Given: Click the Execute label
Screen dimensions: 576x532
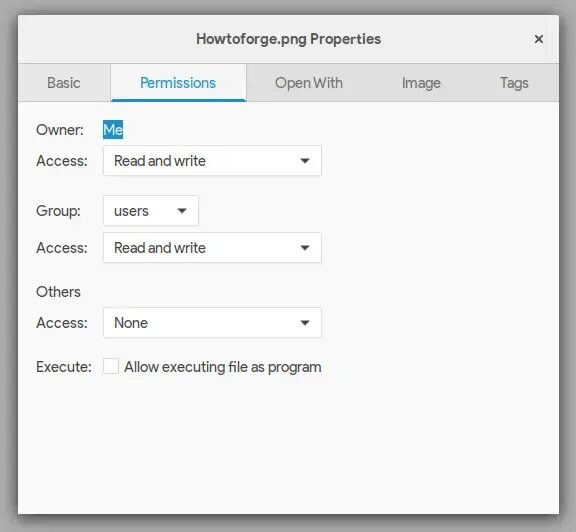Looking at the screenshot, I should point(64,367).
